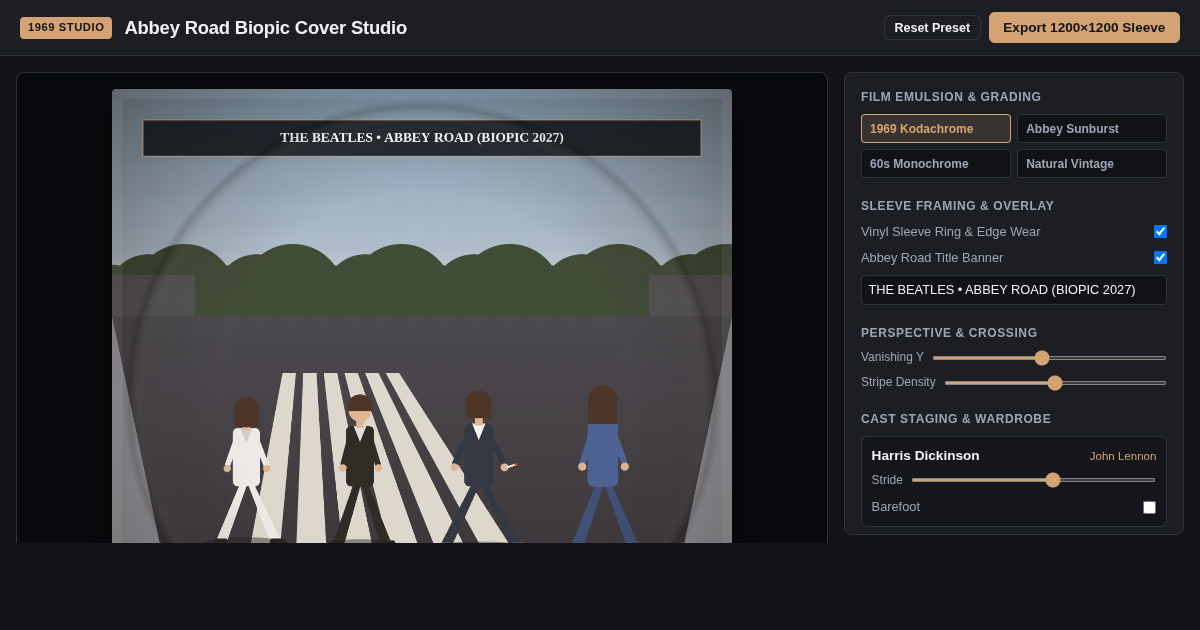The image size is (1200, 630).
Task: Click the Perspective & Crossing heading
Action: pyautogui.click(x=949, y=333)
